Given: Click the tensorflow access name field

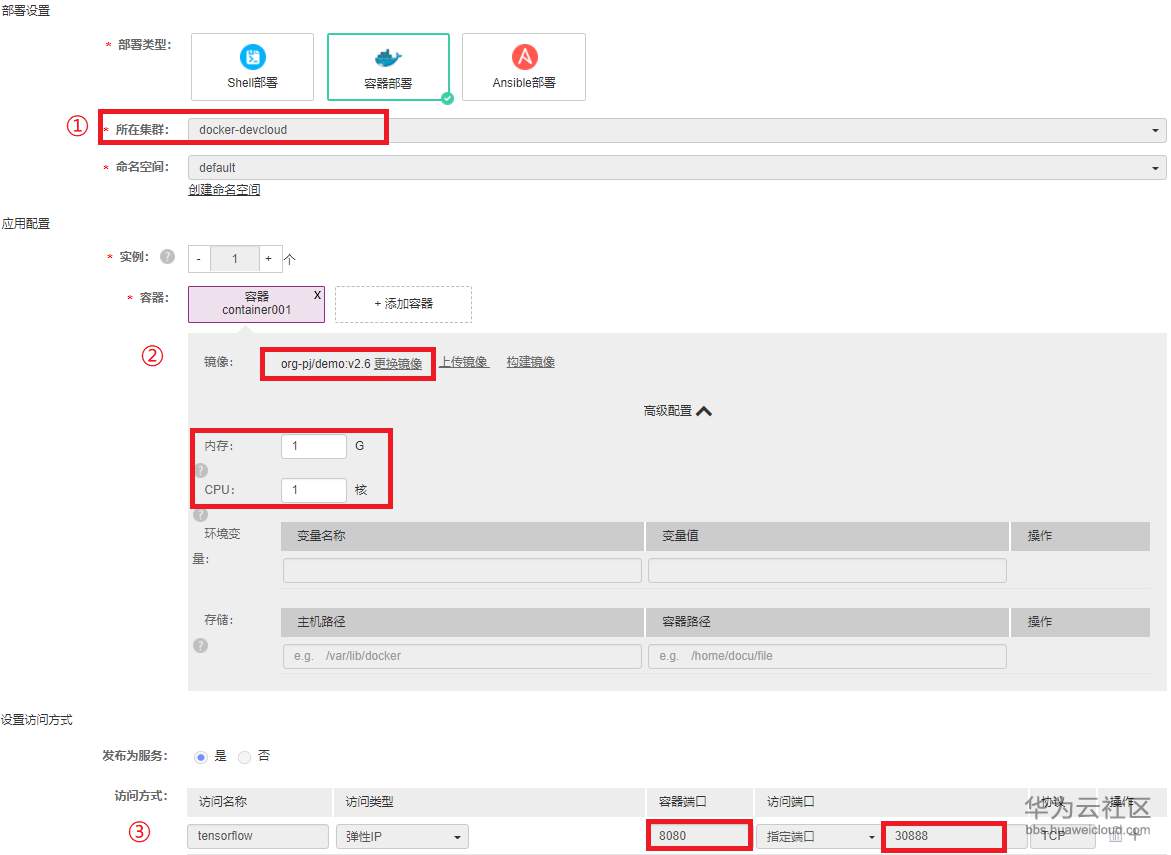Looking at the screenshot, I should [x=258, y=836].
